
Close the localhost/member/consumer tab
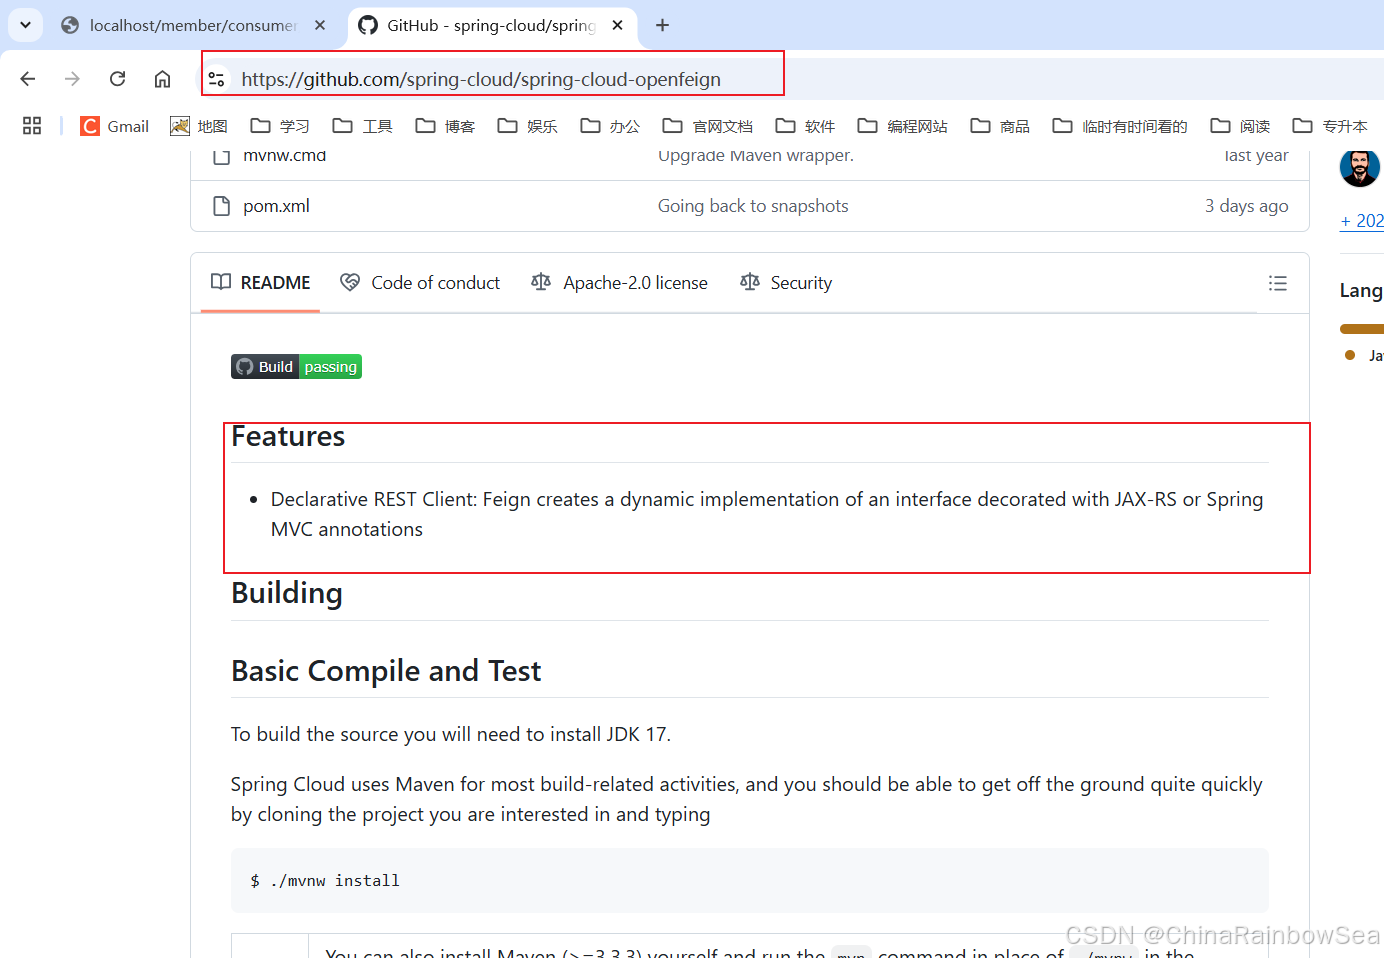pyautogui.click(x=320, y=25)
